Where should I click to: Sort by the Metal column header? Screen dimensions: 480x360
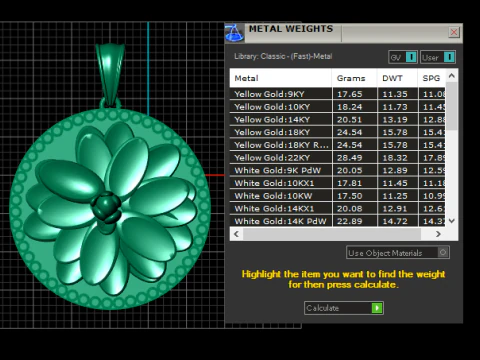[x=281, y=78]
